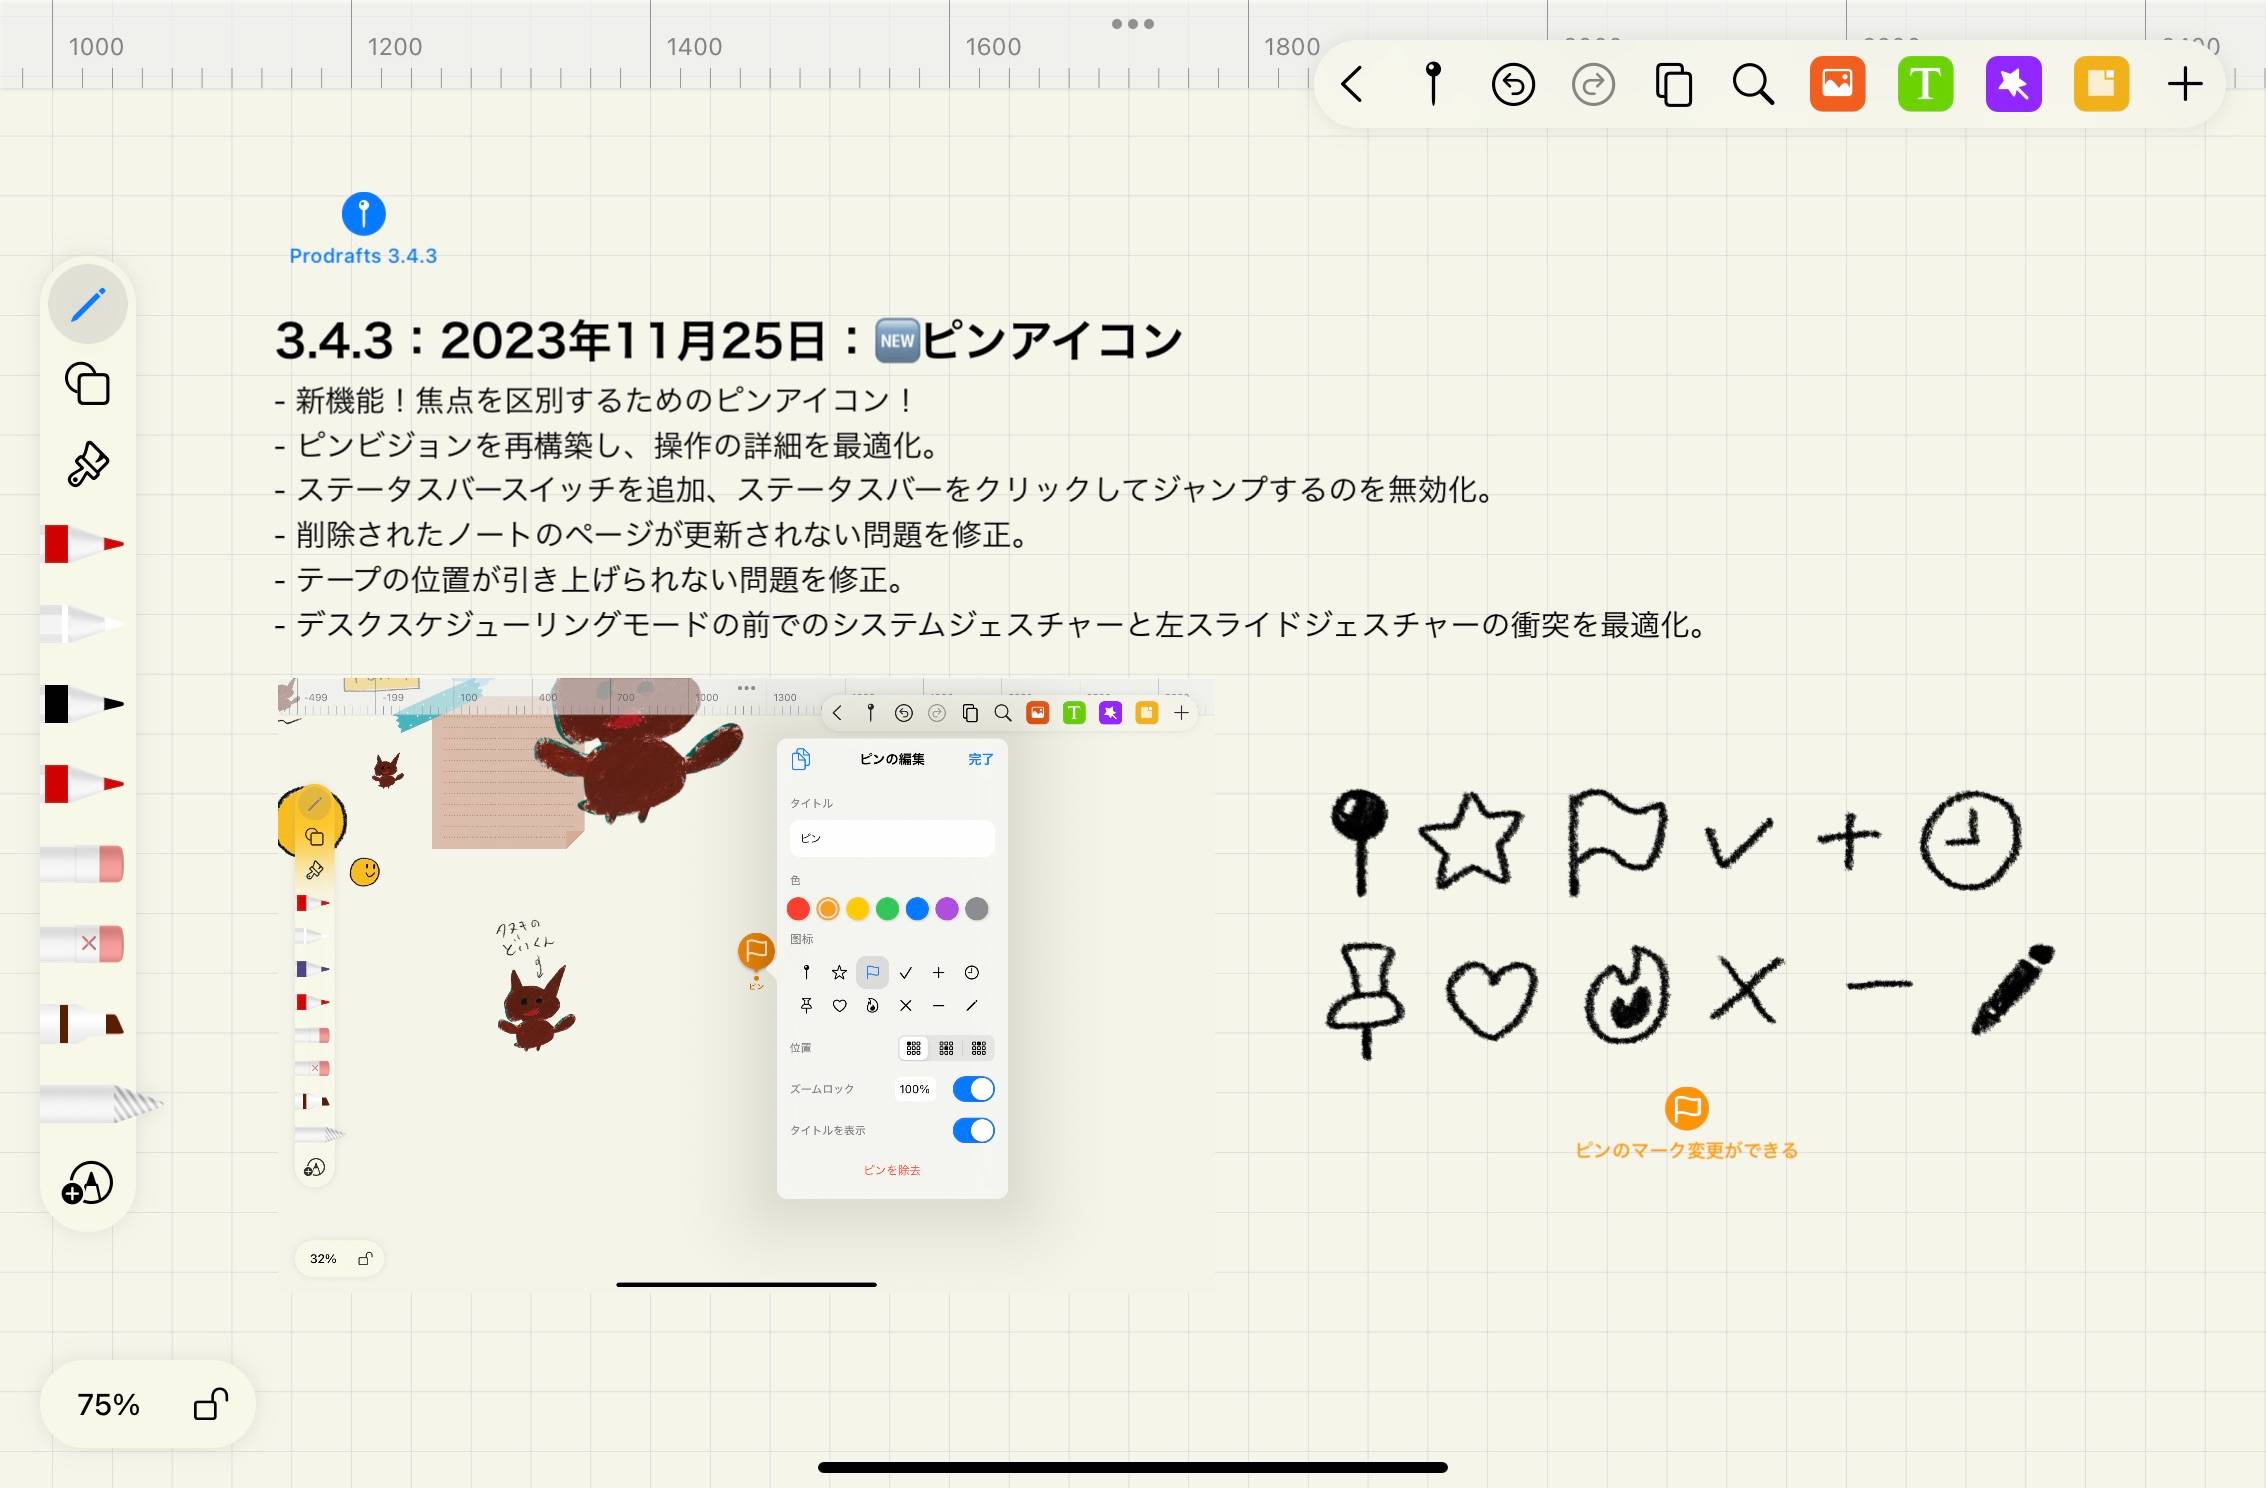Pick the red color swatch in pin editor
Image resolution: width=2266 pixels, height=1488 pixels.
[798, 909]
